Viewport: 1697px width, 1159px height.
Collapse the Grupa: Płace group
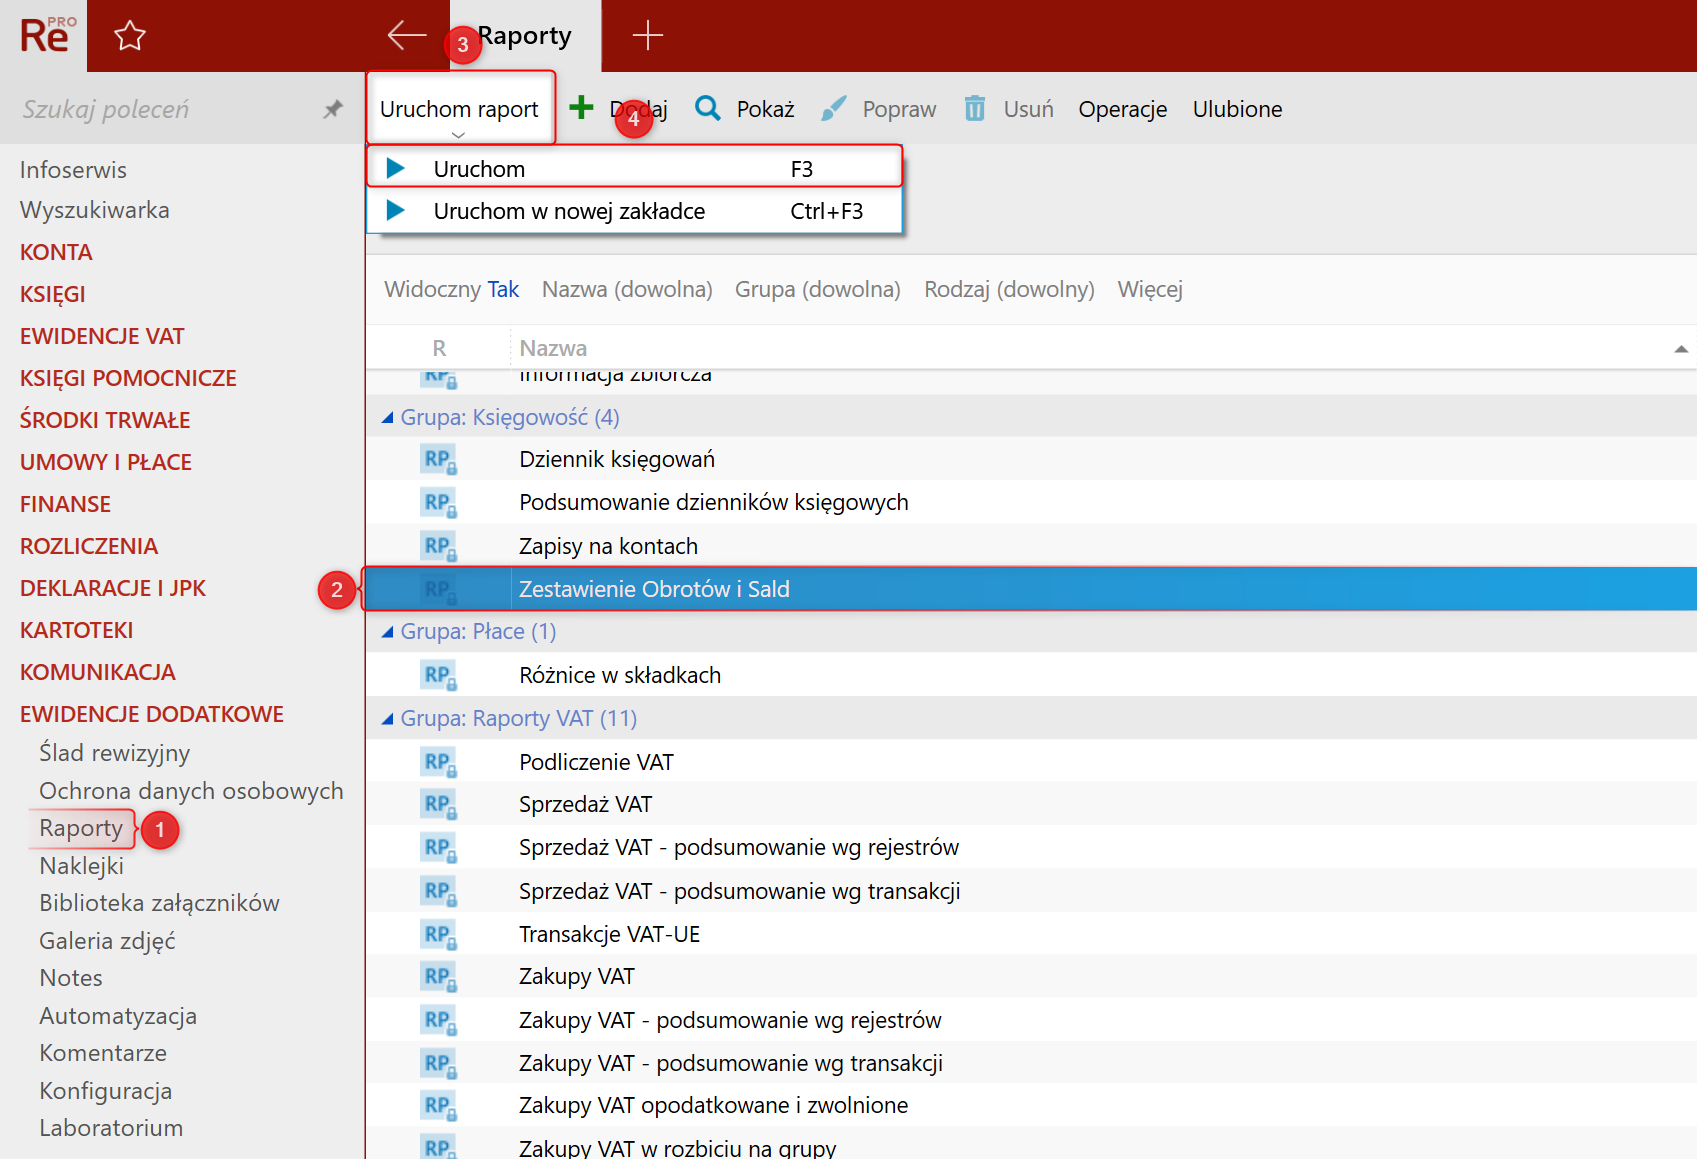click(388, 632)
